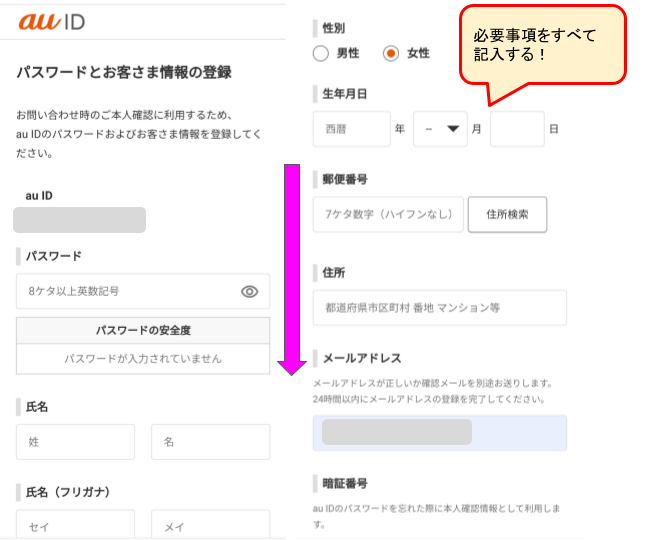Open the birth month dropdown
The height and width of the screenshot is (540, 664).
point(440,129)
